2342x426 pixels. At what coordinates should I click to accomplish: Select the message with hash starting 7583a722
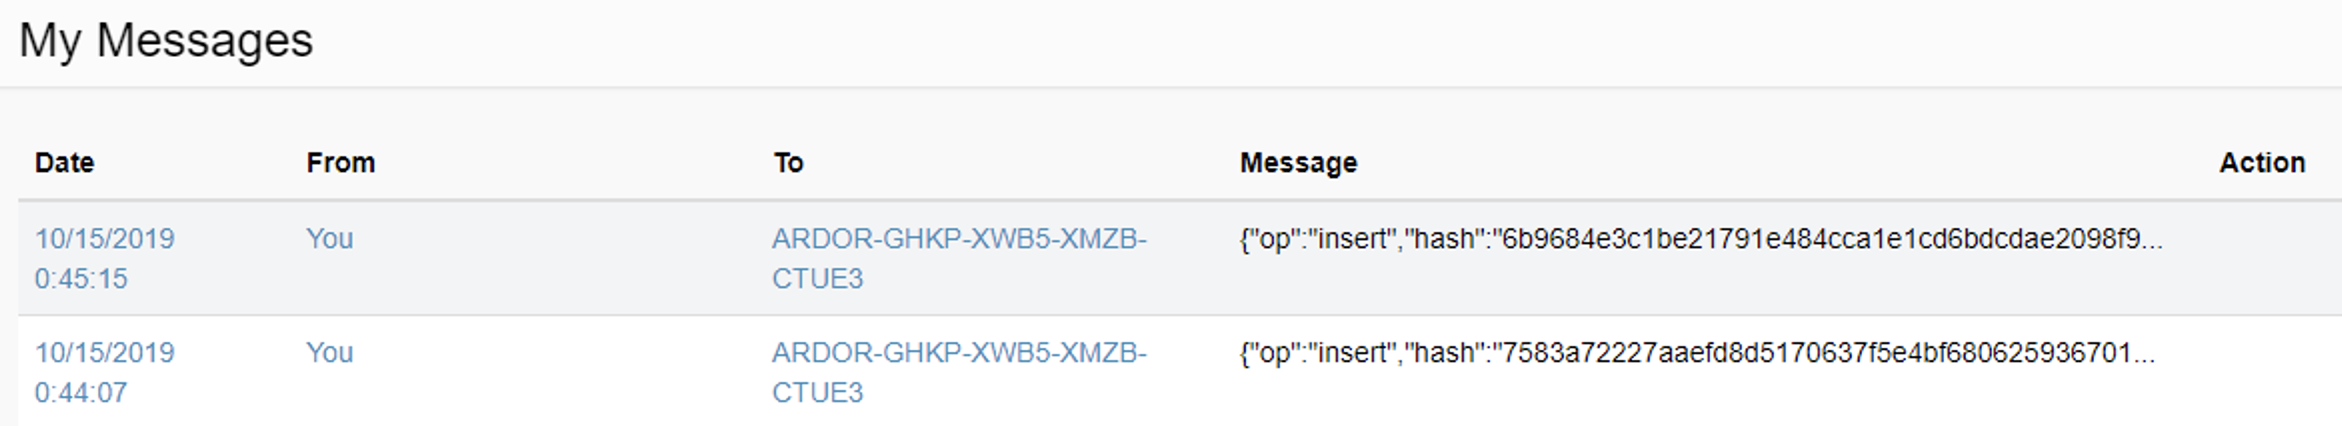coord(1696,353)
